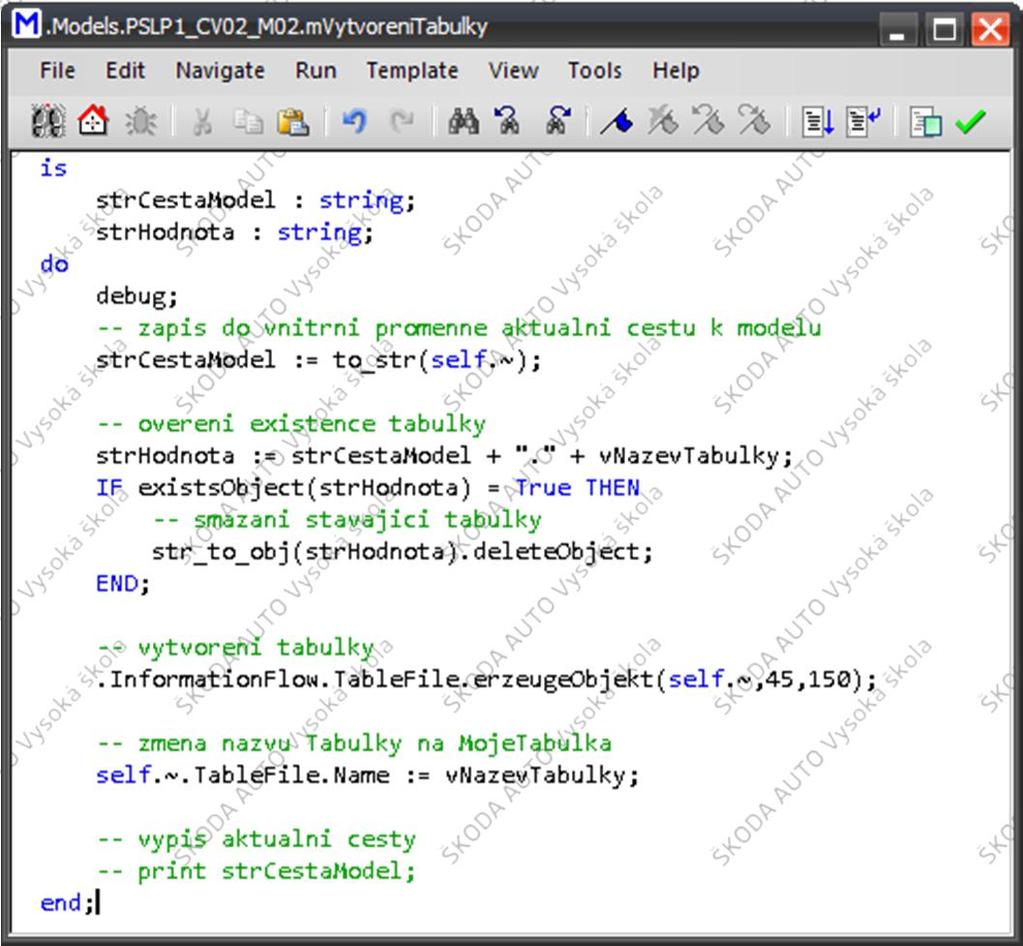Open the Navigate menu

click(220, 70)
